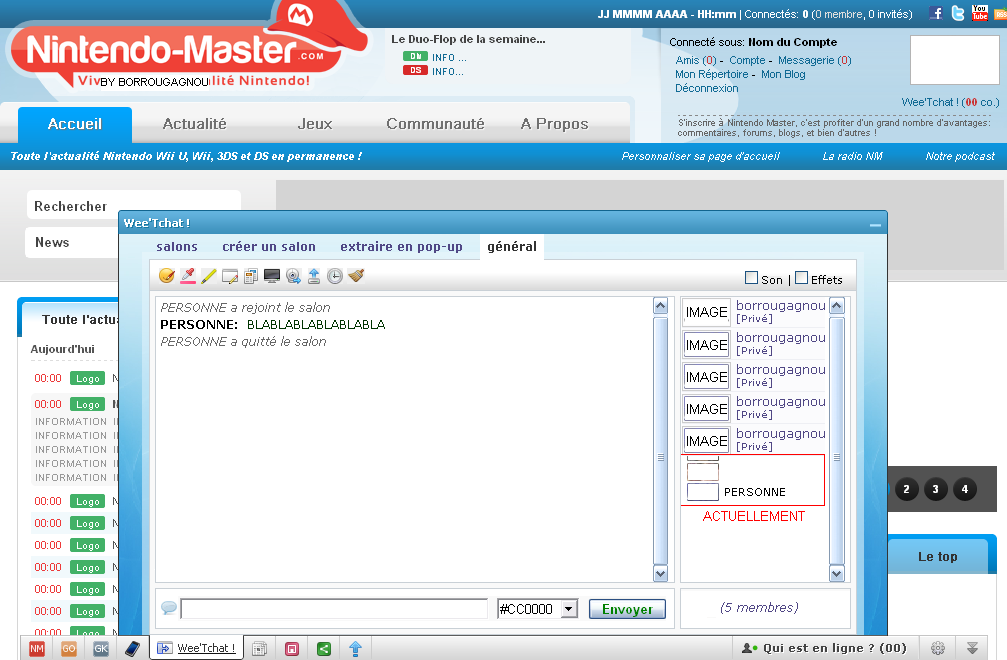Open the GK icon in bottom bar
Image resolution: width=1007 pixels, height=660 pixels.
(x=101, y=648)
